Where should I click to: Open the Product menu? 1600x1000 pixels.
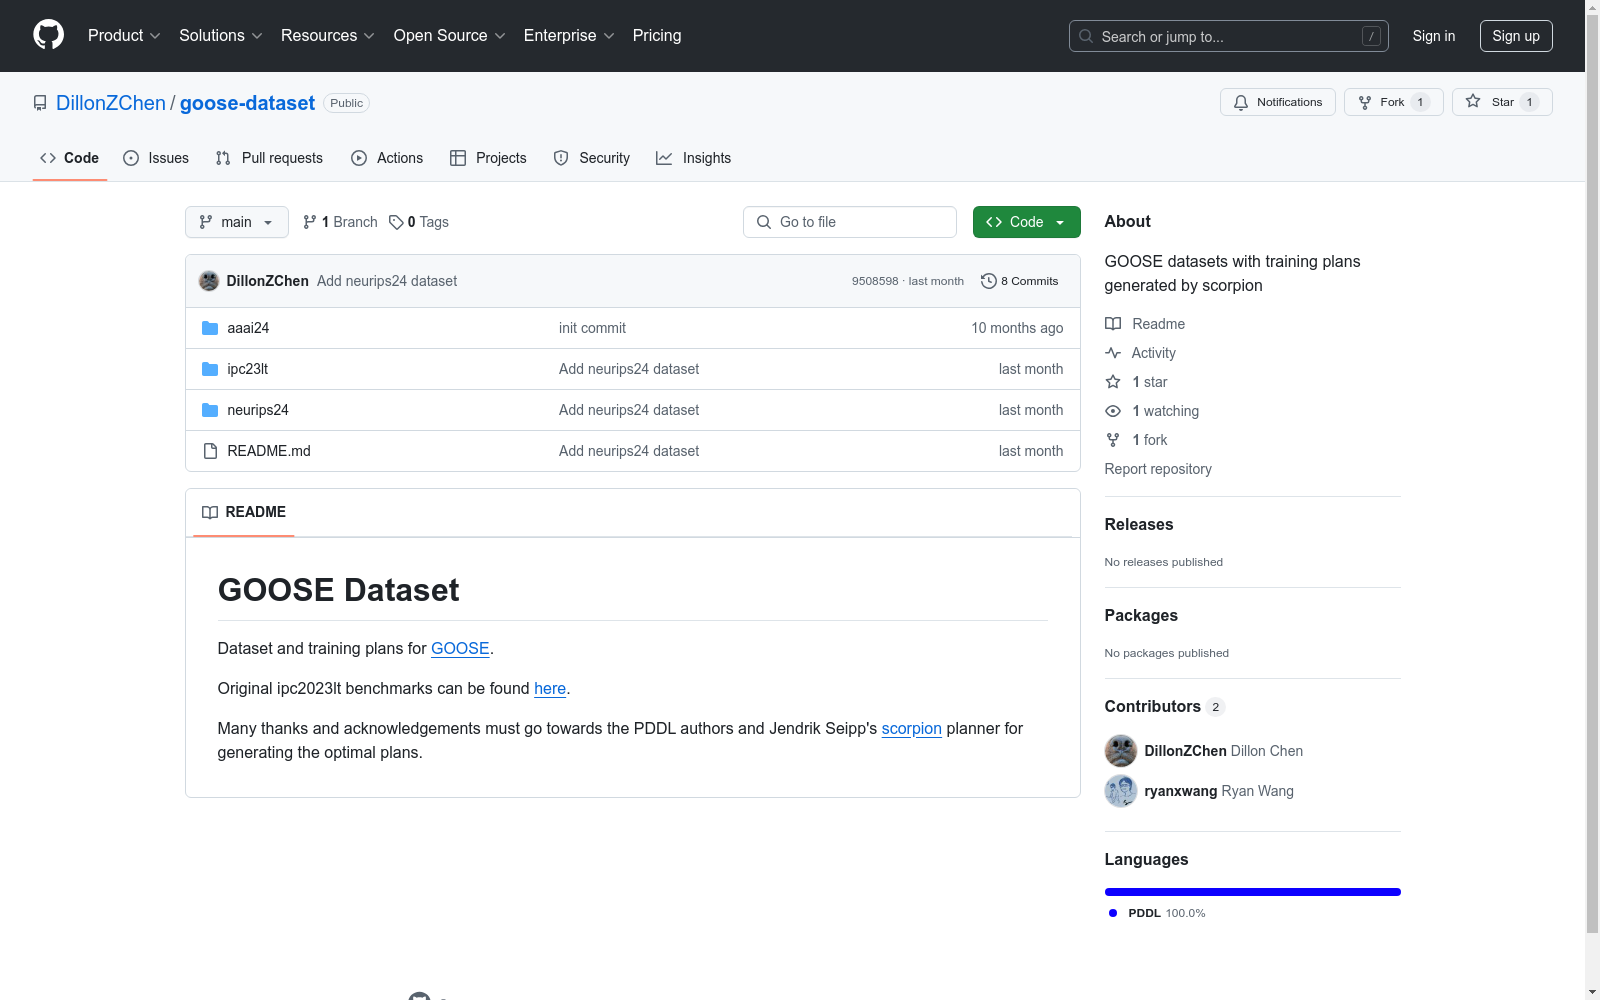124,35
